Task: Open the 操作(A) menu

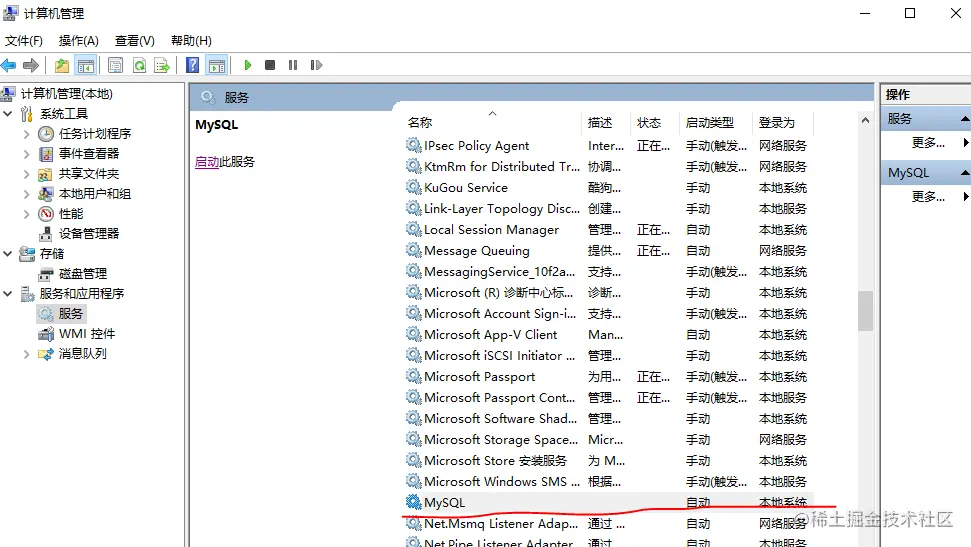Action: 79,41
